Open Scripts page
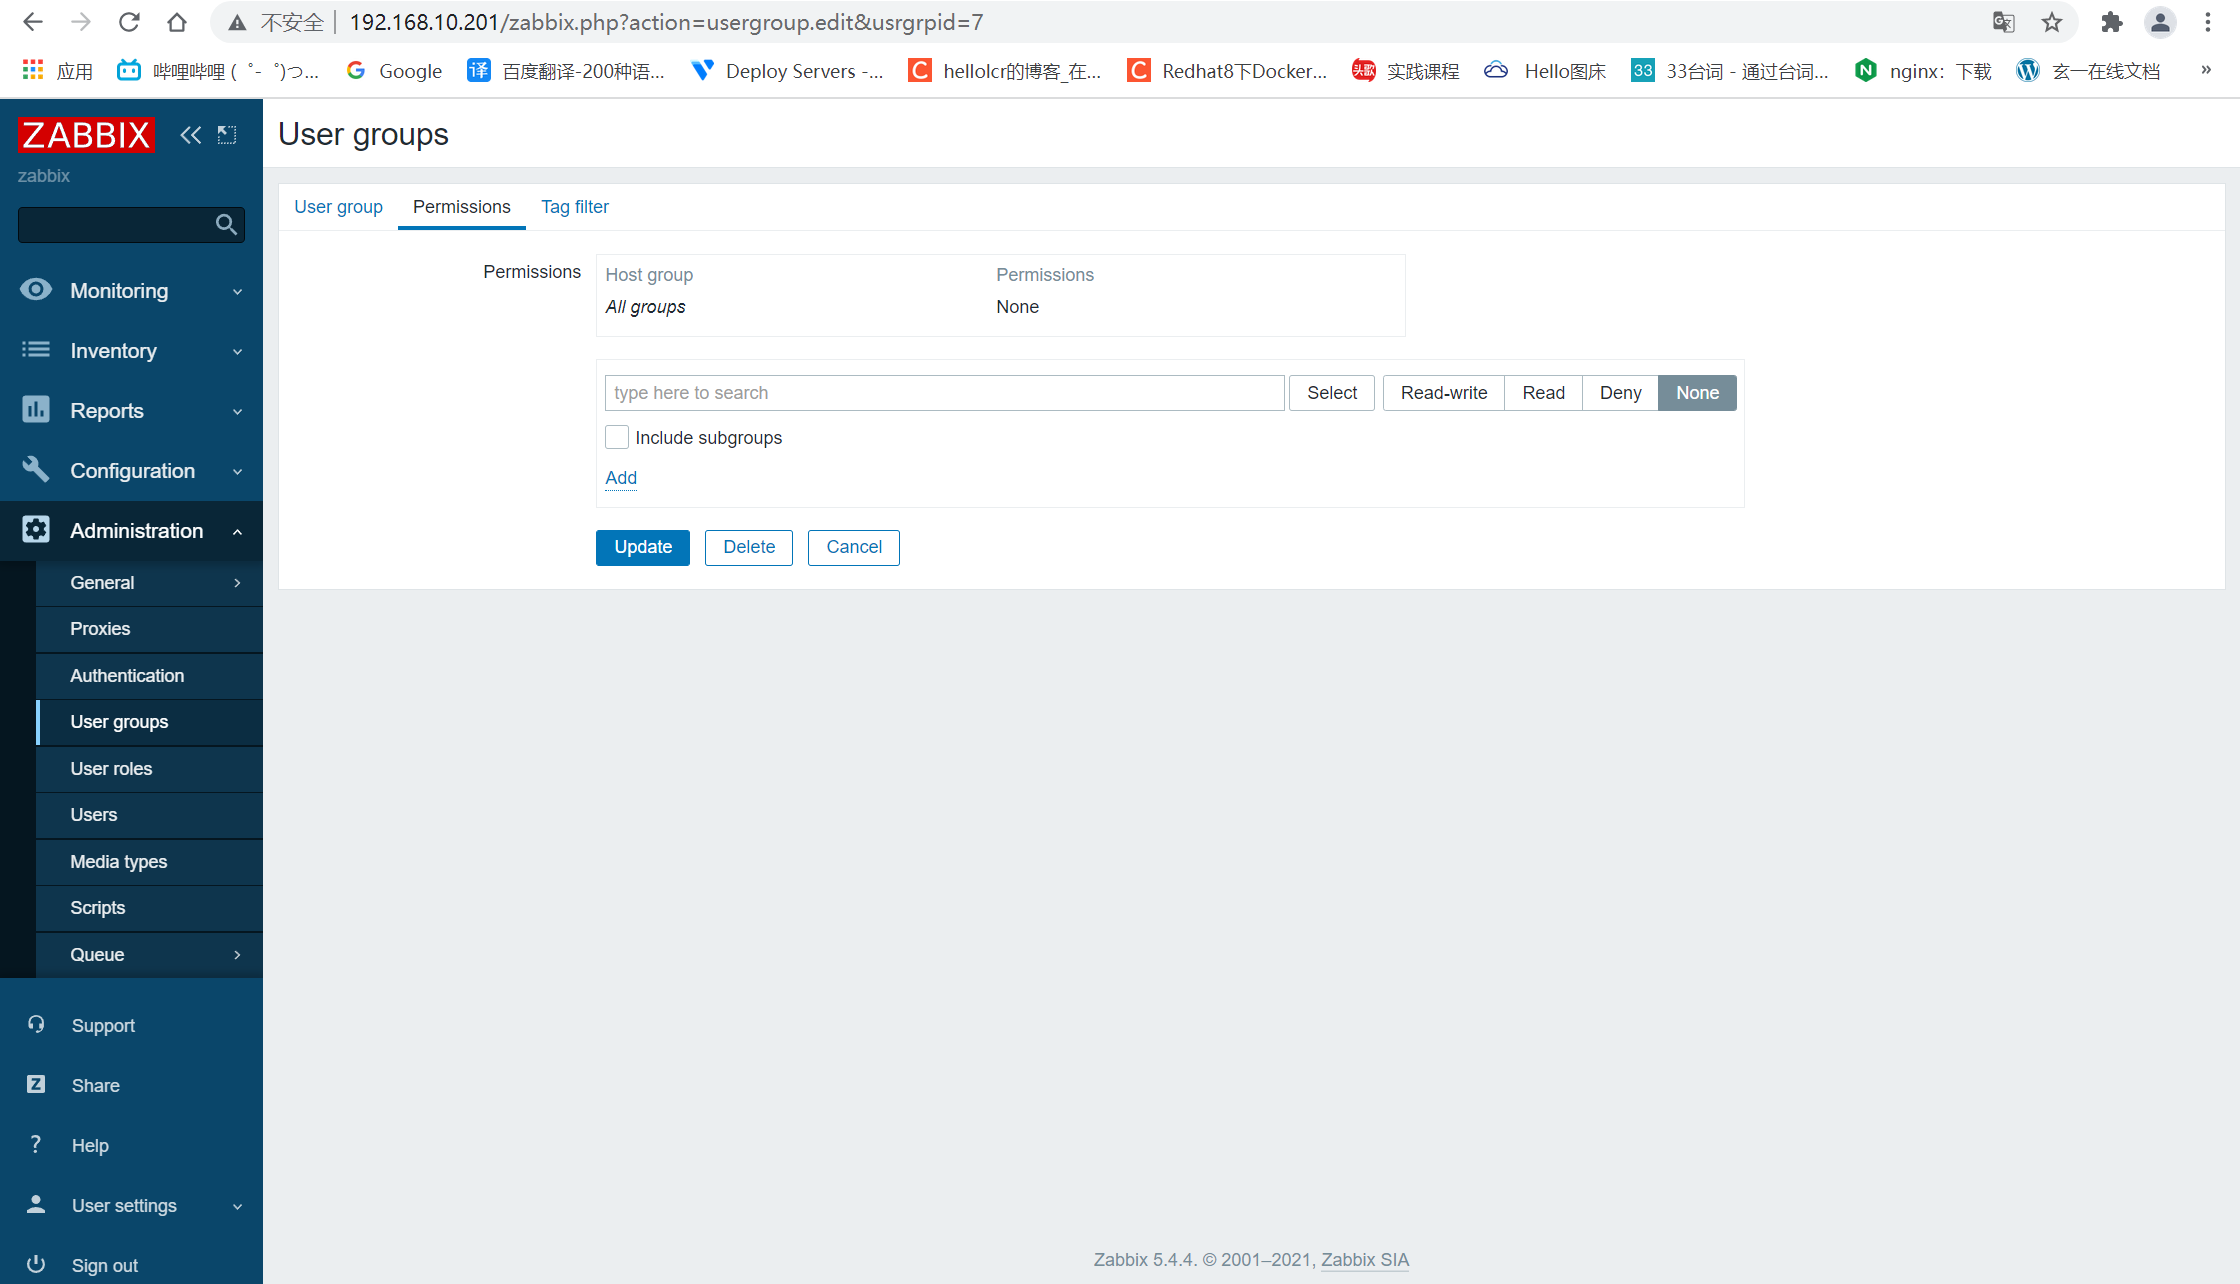 click(150, 908)
